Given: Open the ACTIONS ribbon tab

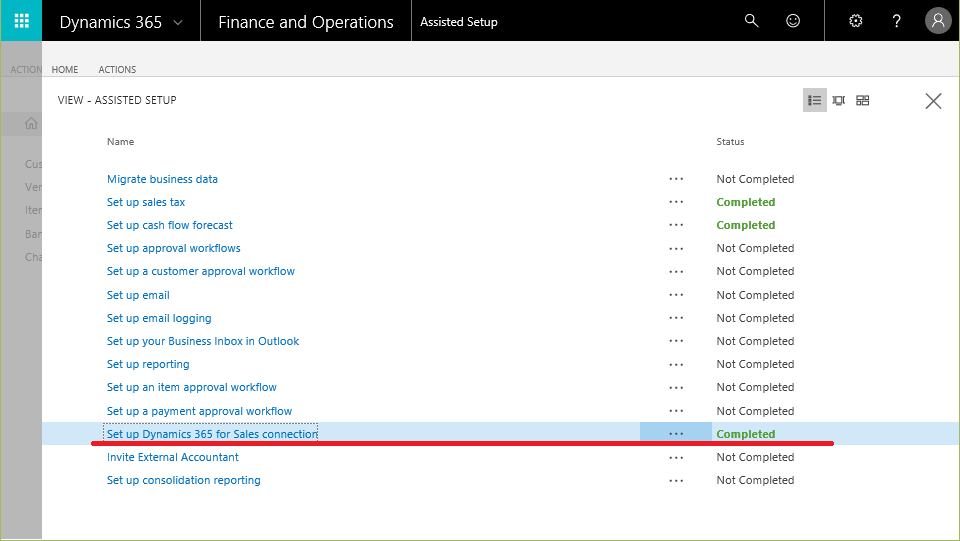Looking at the screenshot, I should pyautogui.click(x=118, y=70).
